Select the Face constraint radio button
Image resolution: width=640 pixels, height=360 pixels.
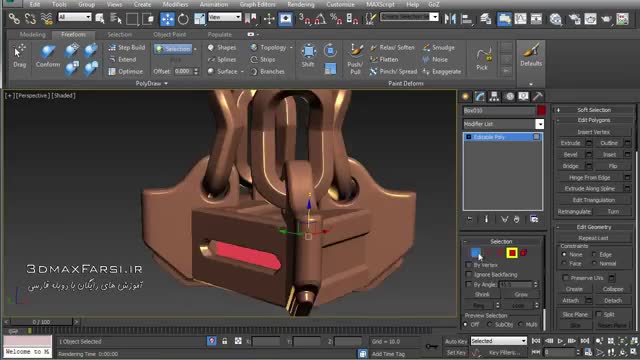(564, 264)
